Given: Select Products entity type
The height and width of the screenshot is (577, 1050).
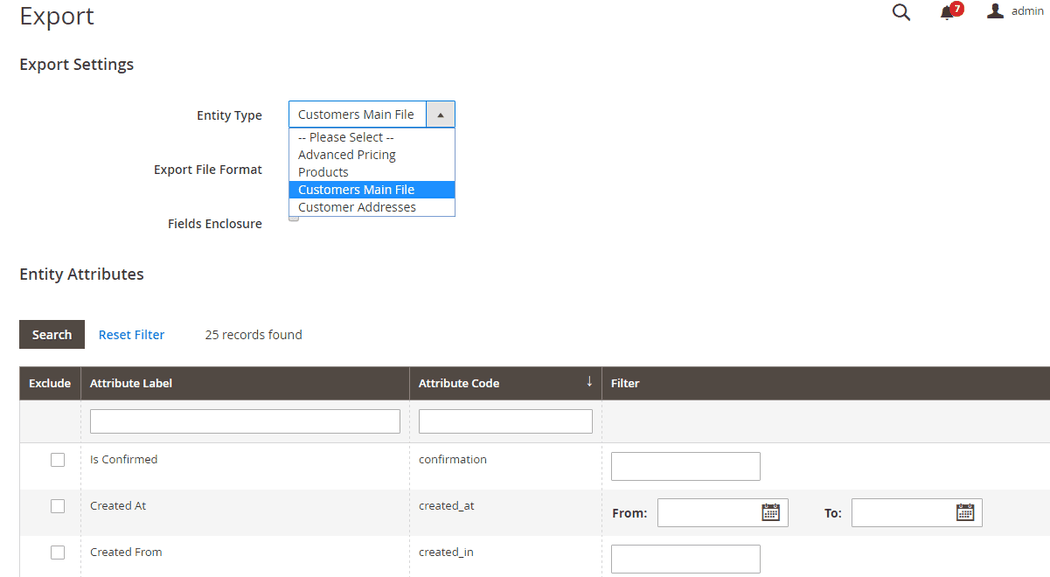Looking at the screenshot, I should coord(372,172).
